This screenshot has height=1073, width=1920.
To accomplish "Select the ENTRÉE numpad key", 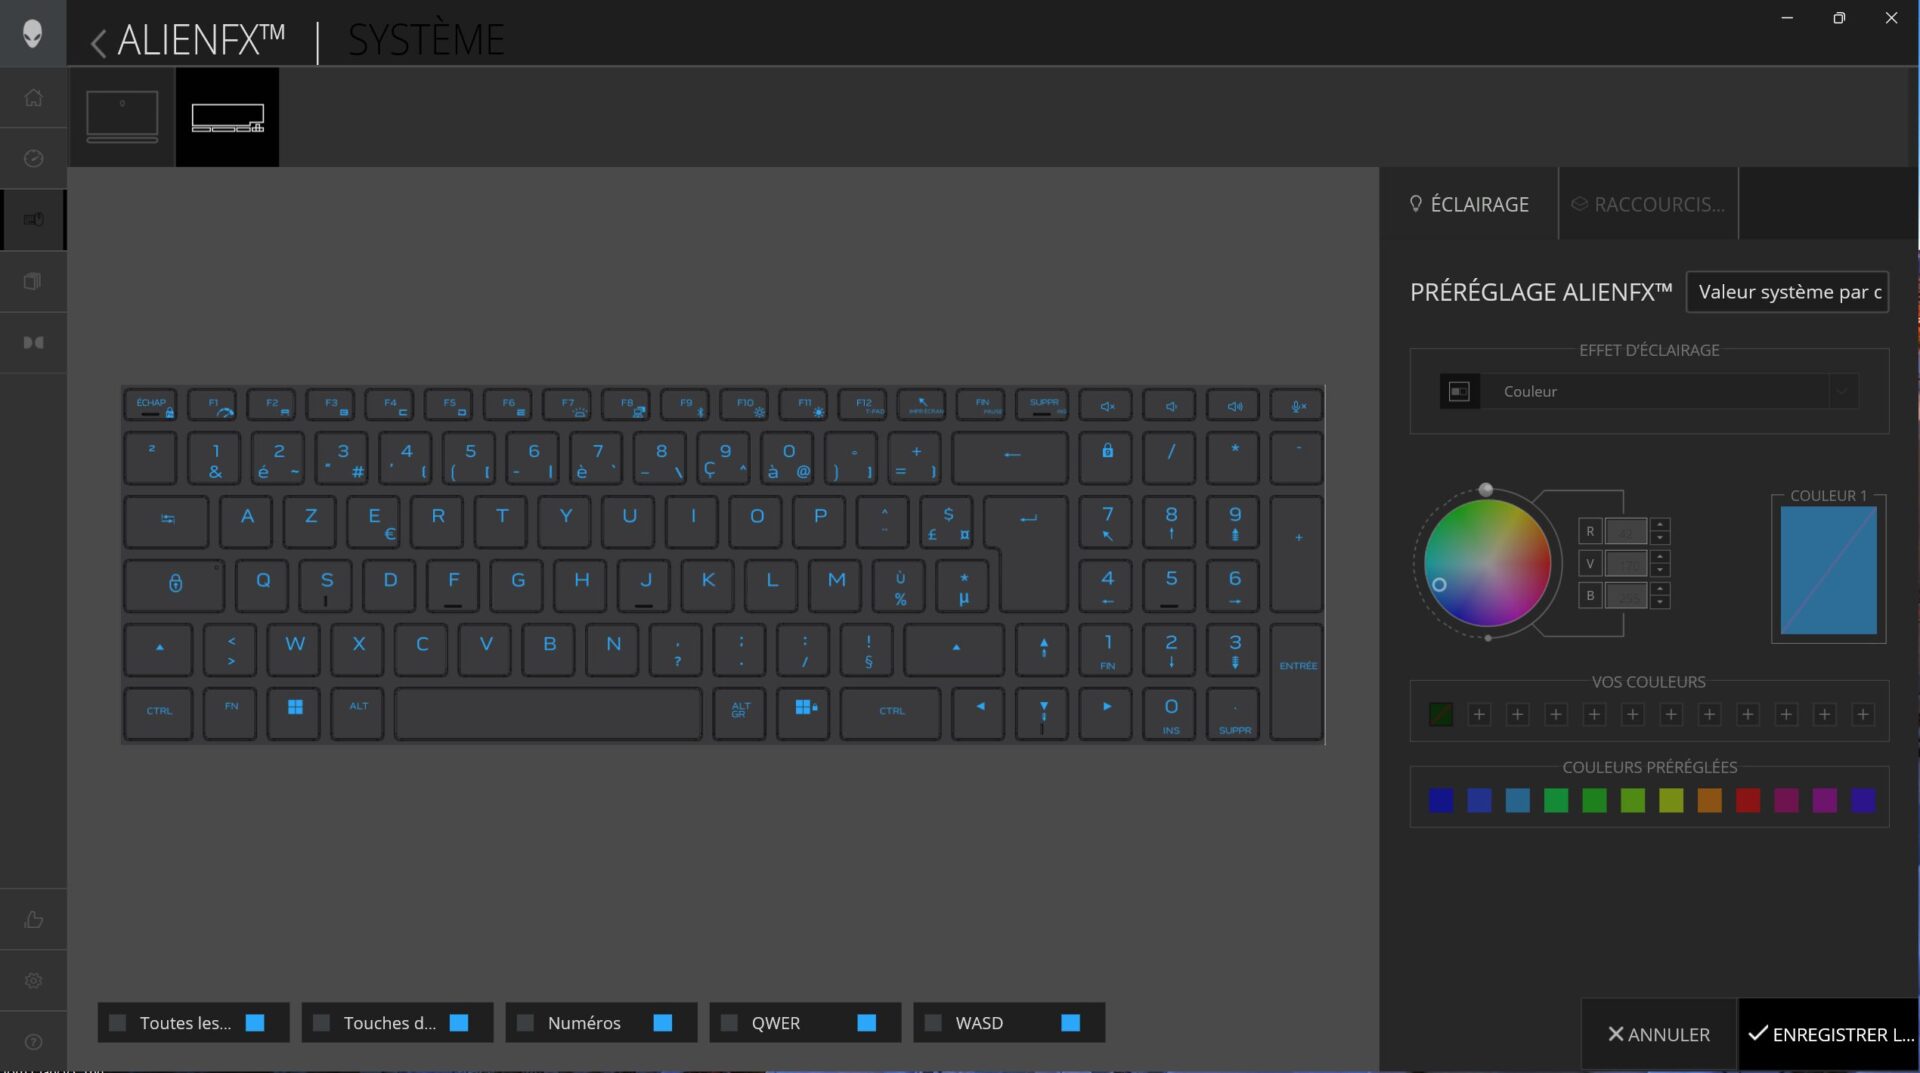I will pyautogui.click(x=1297, y=682).
